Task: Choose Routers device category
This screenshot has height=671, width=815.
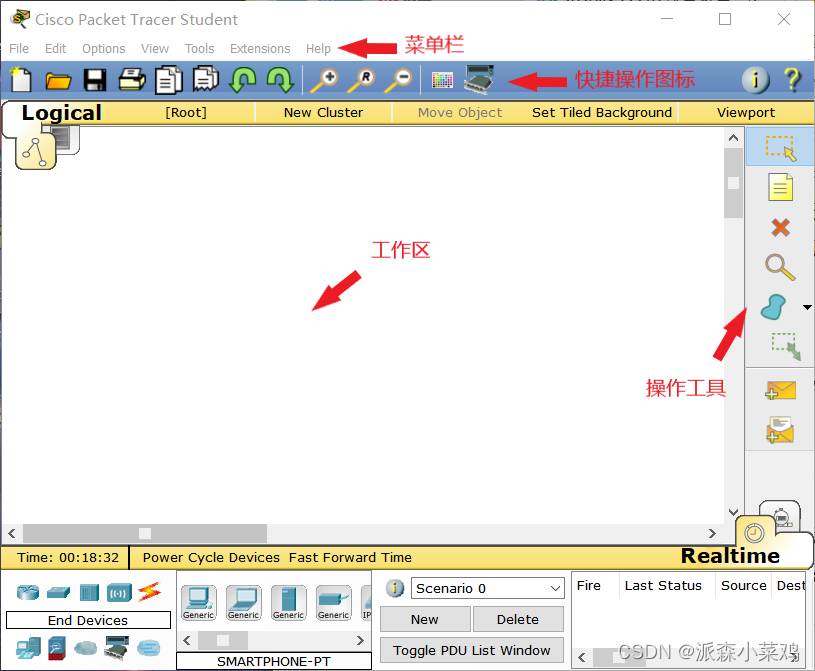Action: [28, 592]
